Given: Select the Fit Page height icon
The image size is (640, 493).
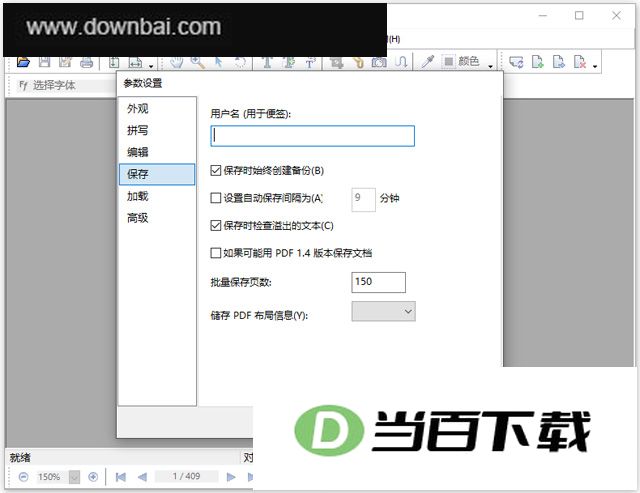Looking at the screenshot, I should pyautogui.click(x=114, y=62).
